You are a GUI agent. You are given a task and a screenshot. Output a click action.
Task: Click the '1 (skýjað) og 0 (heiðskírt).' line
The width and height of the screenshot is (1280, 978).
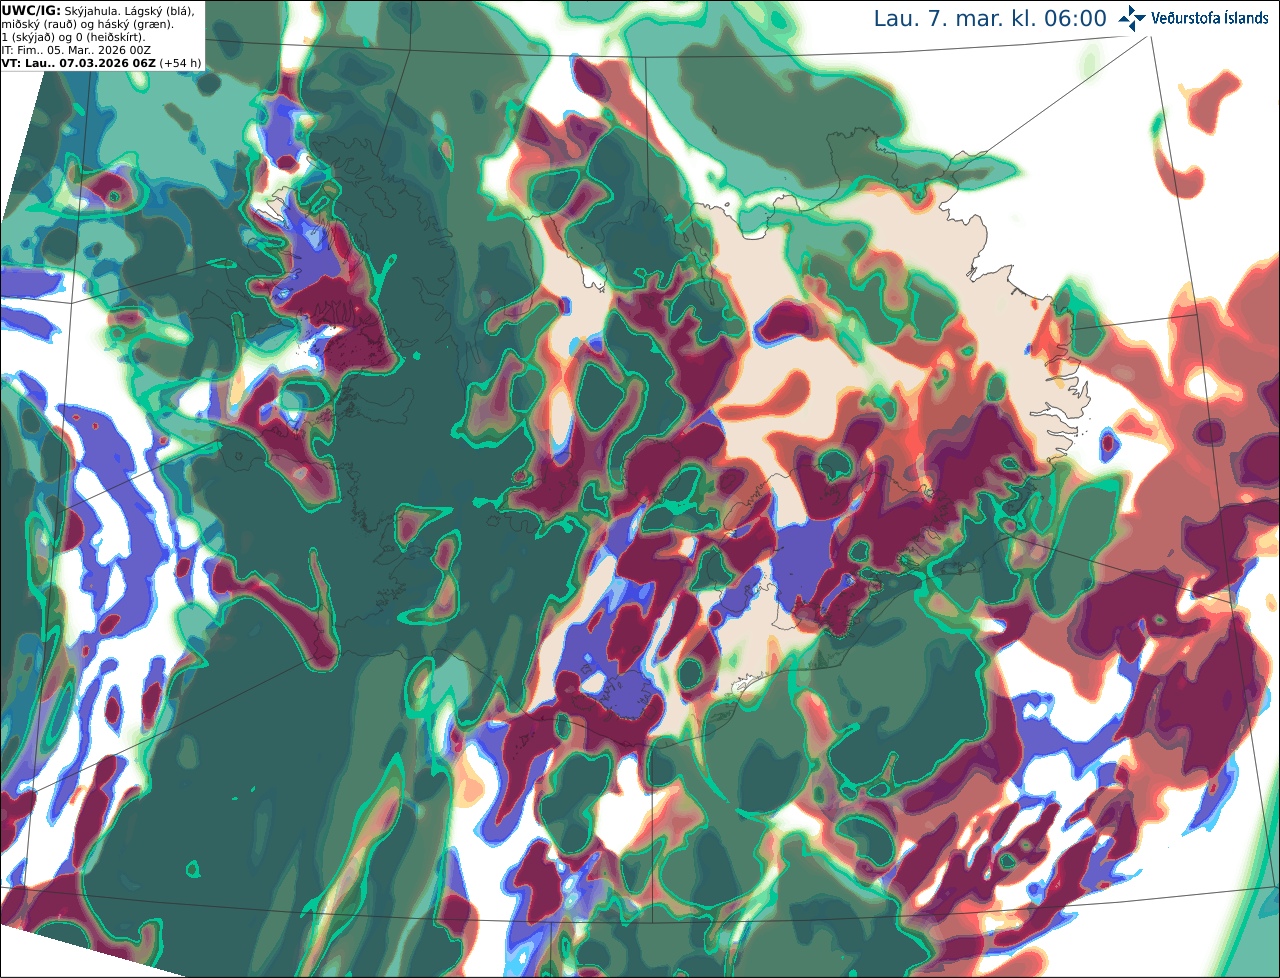[x=73, y=37]
